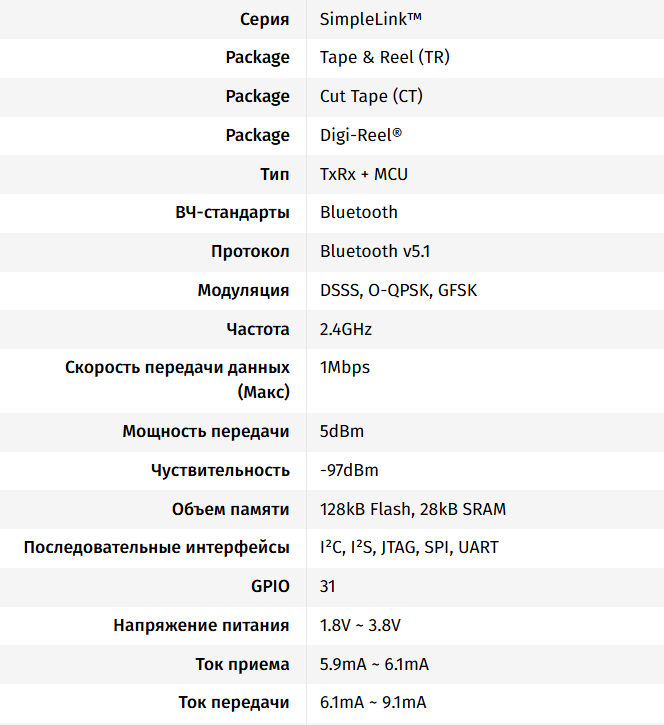Select the 1.8V ~ 3.8V supply voltage value

tap(360, 625)
